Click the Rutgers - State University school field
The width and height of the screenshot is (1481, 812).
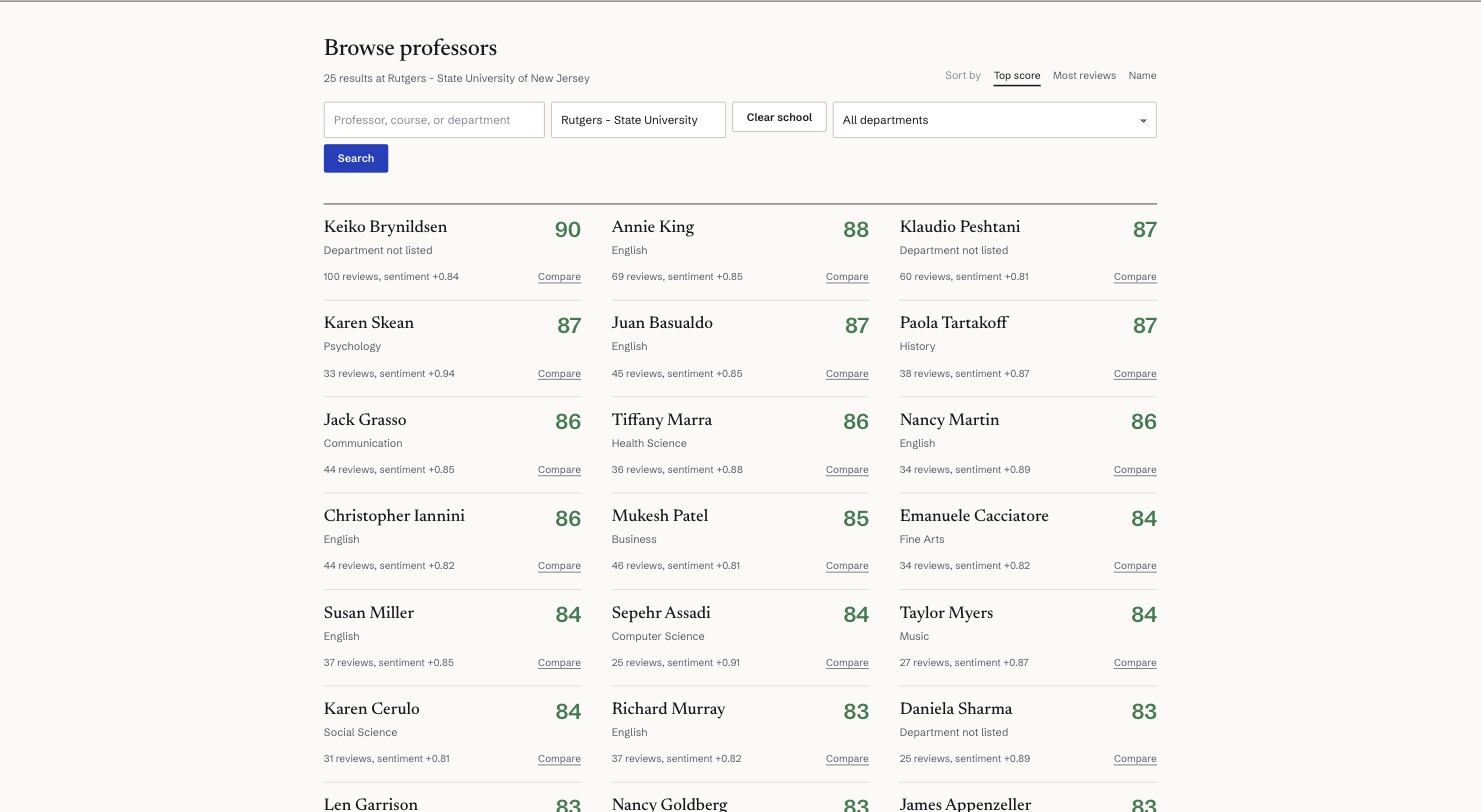(x=638, y=120)
